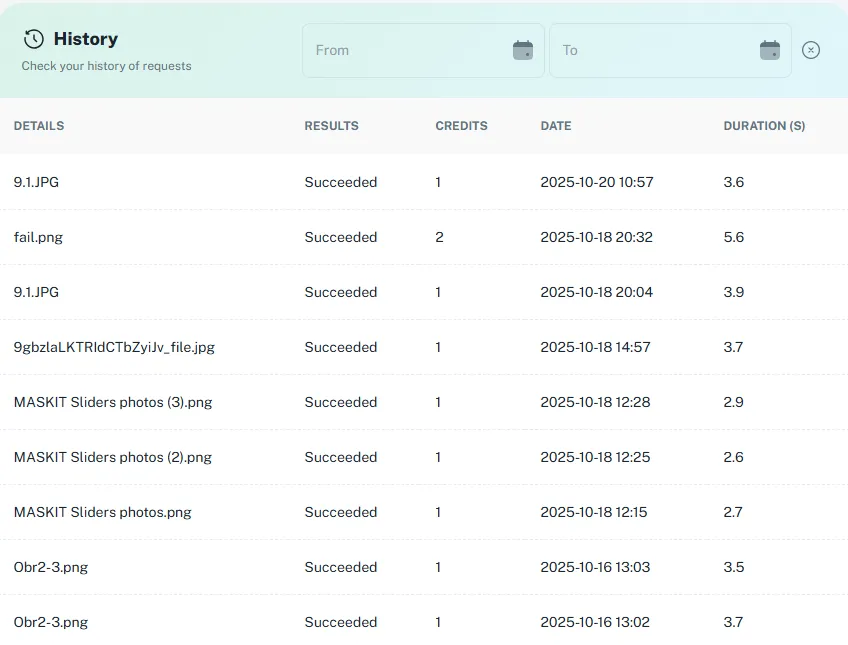Focus the To date input field
This screenshot has width=848, height=645.
[x=670, y=50]
